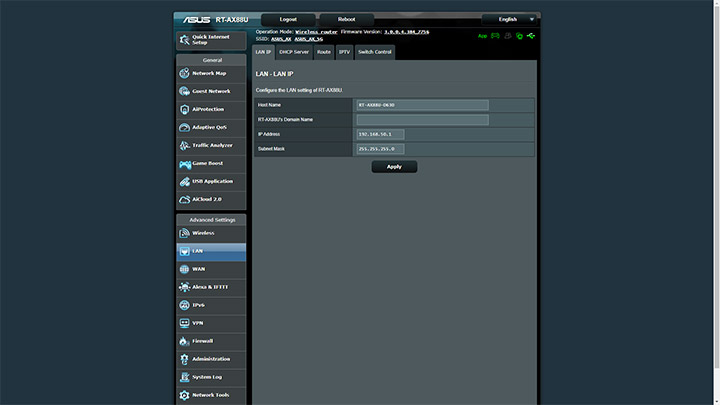Open the Route tab
The width and height of the screenshot is (720, 405).
[x=324, y=52]
